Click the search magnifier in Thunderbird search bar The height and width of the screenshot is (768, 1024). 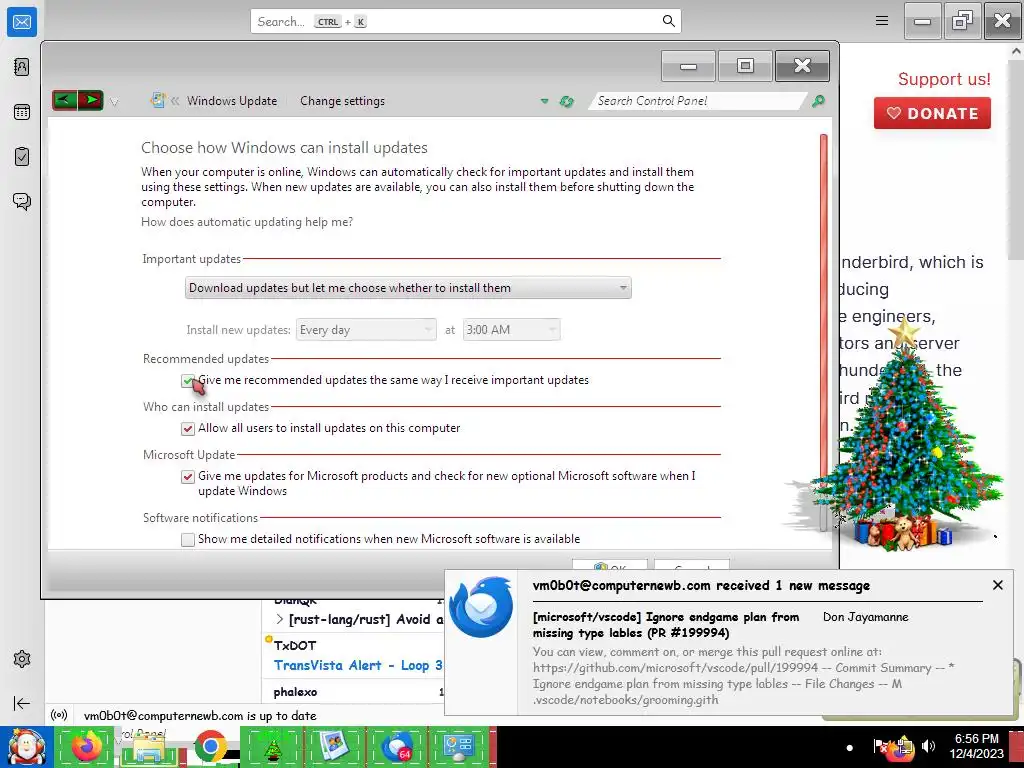(668, 21)
